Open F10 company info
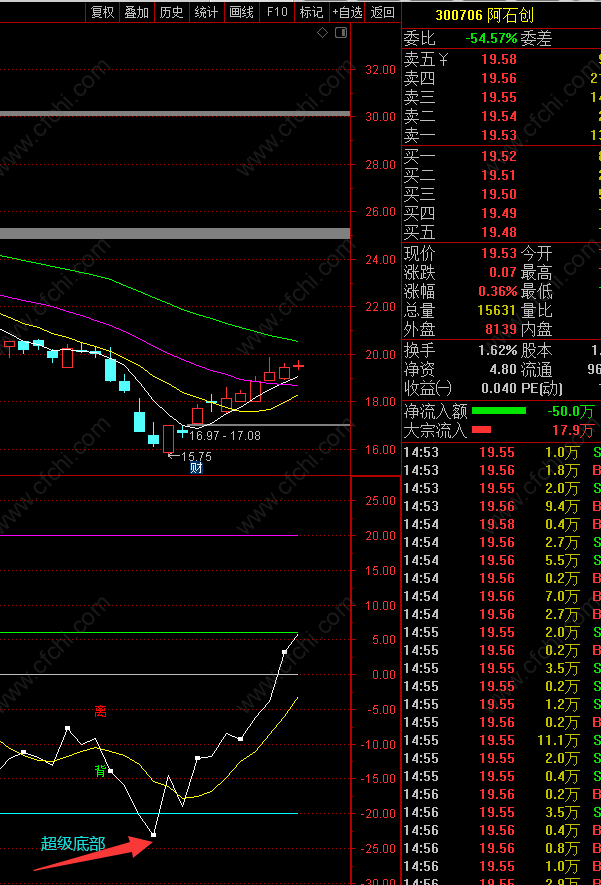Viewport: 601px width, 885px height. [277, 12]
